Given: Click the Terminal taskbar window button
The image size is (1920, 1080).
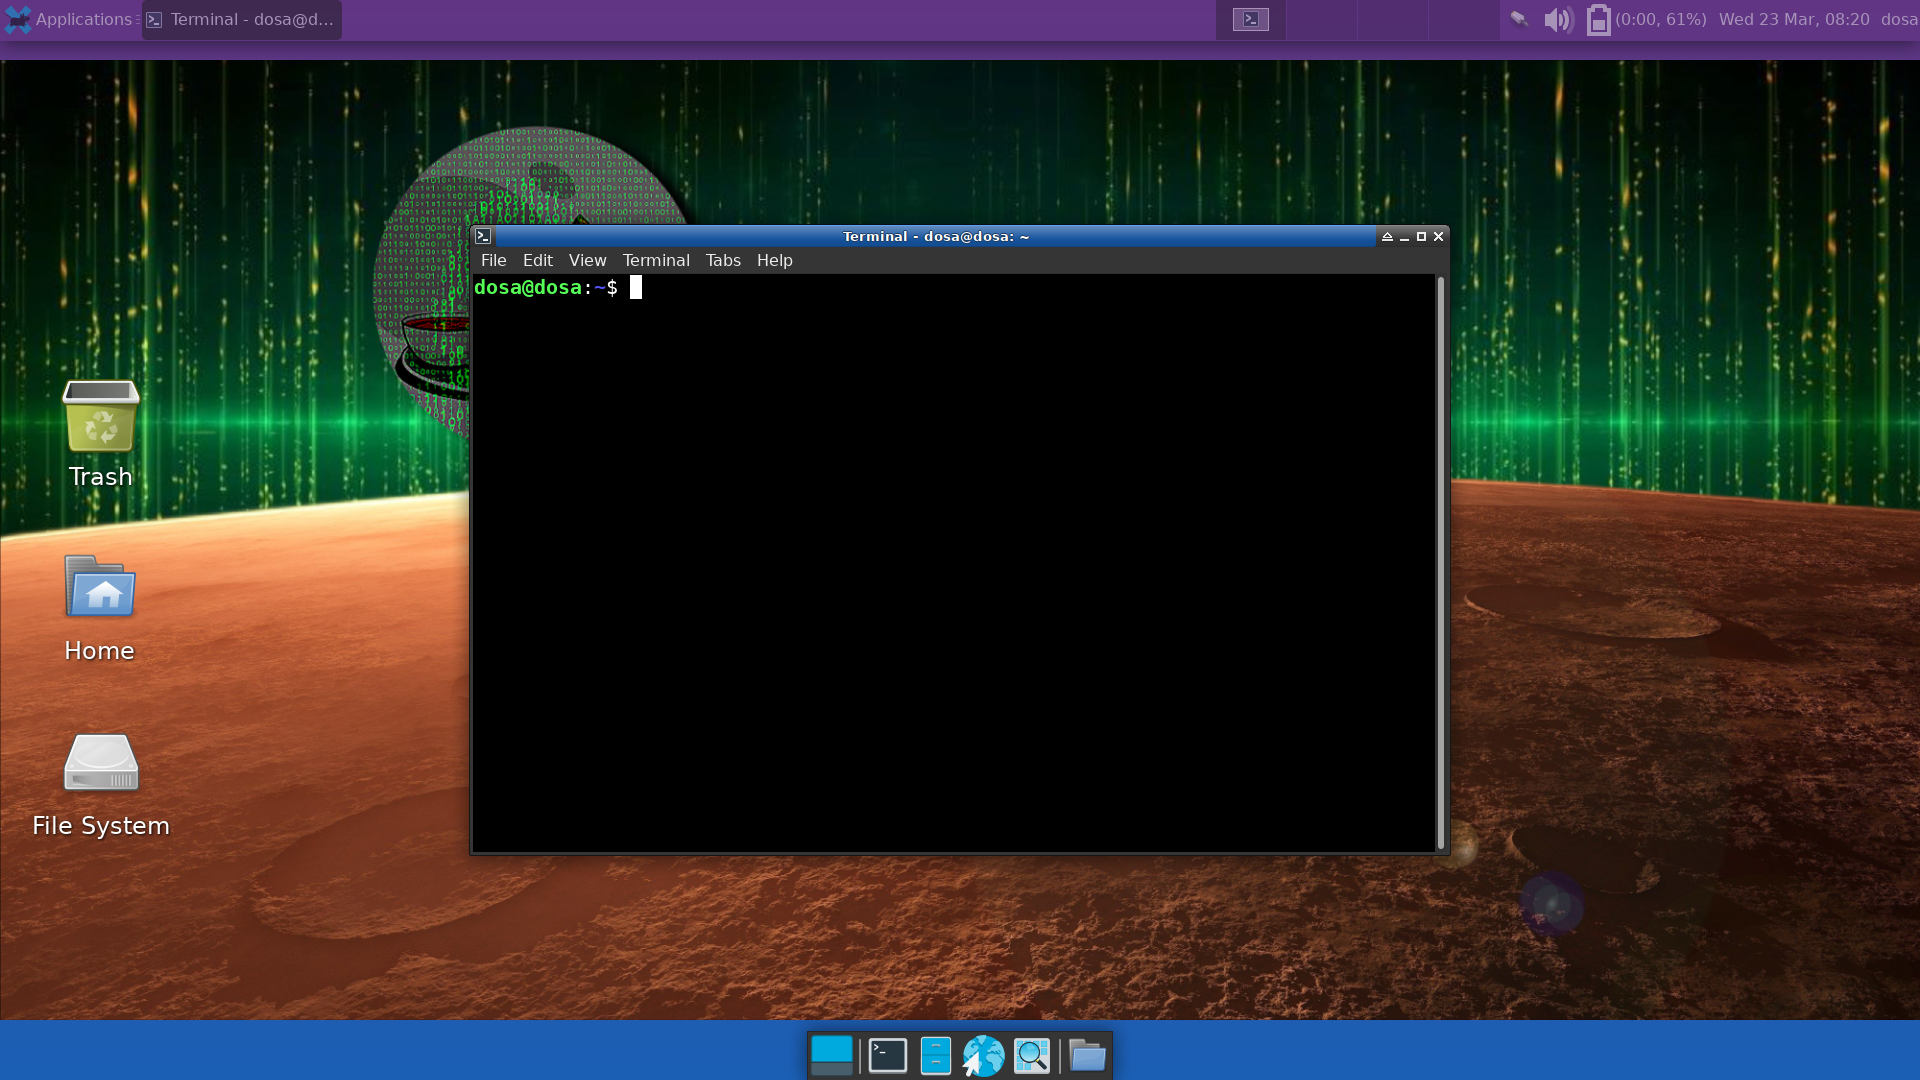Looking at the screenshot, I should (241, 20).
